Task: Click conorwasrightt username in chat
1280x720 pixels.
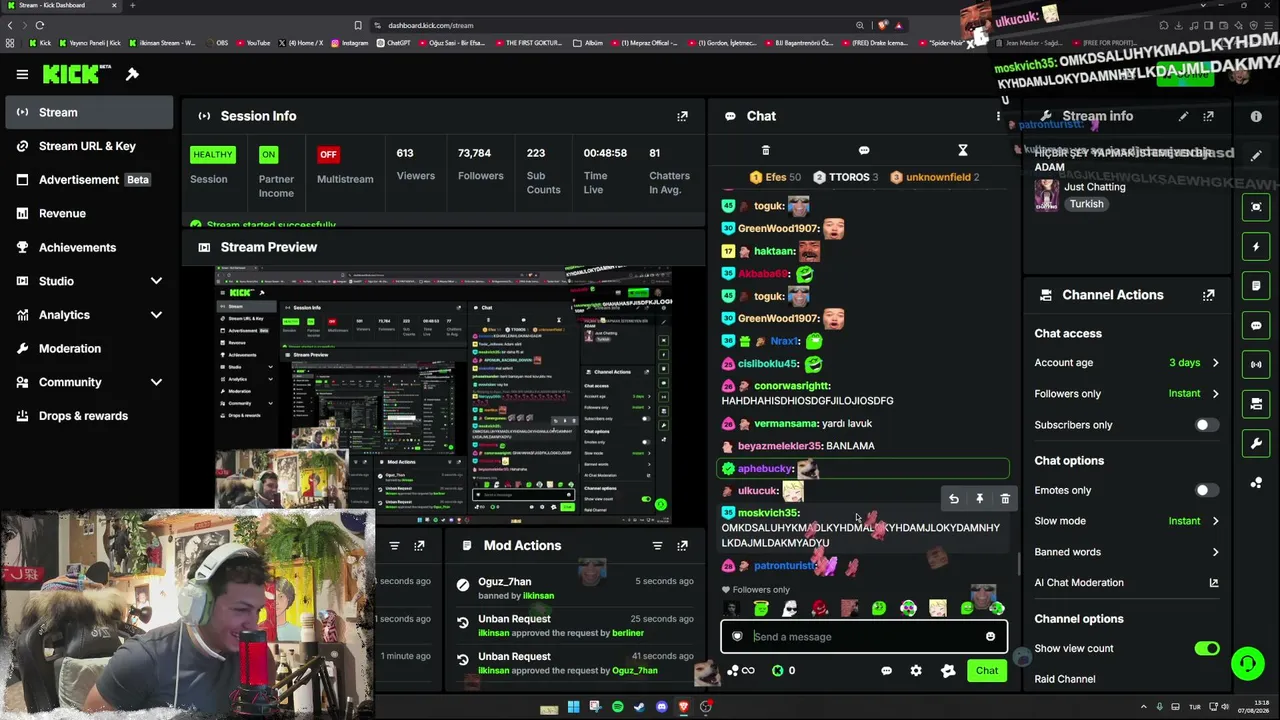Action: (791, 386)
